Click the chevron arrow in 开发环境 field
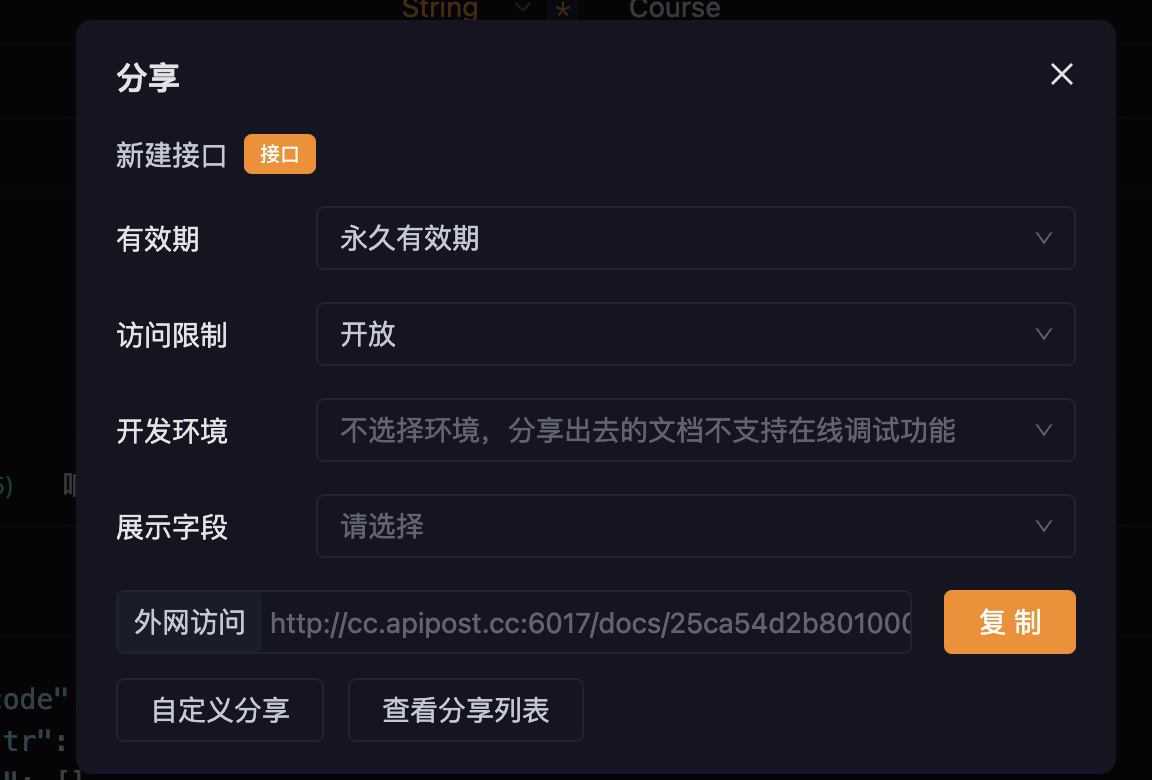This screenshot has height=780, width=1152. click(1044, 430)
